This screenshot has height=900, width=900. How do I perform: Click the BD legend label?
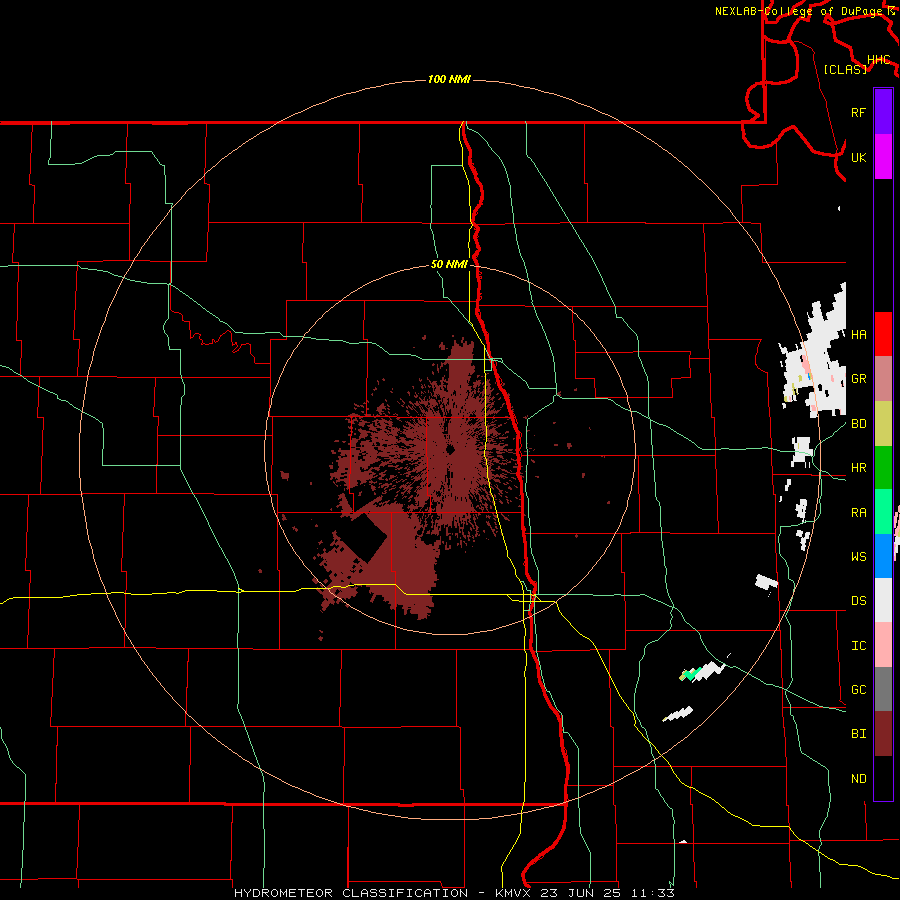point(858,424)
